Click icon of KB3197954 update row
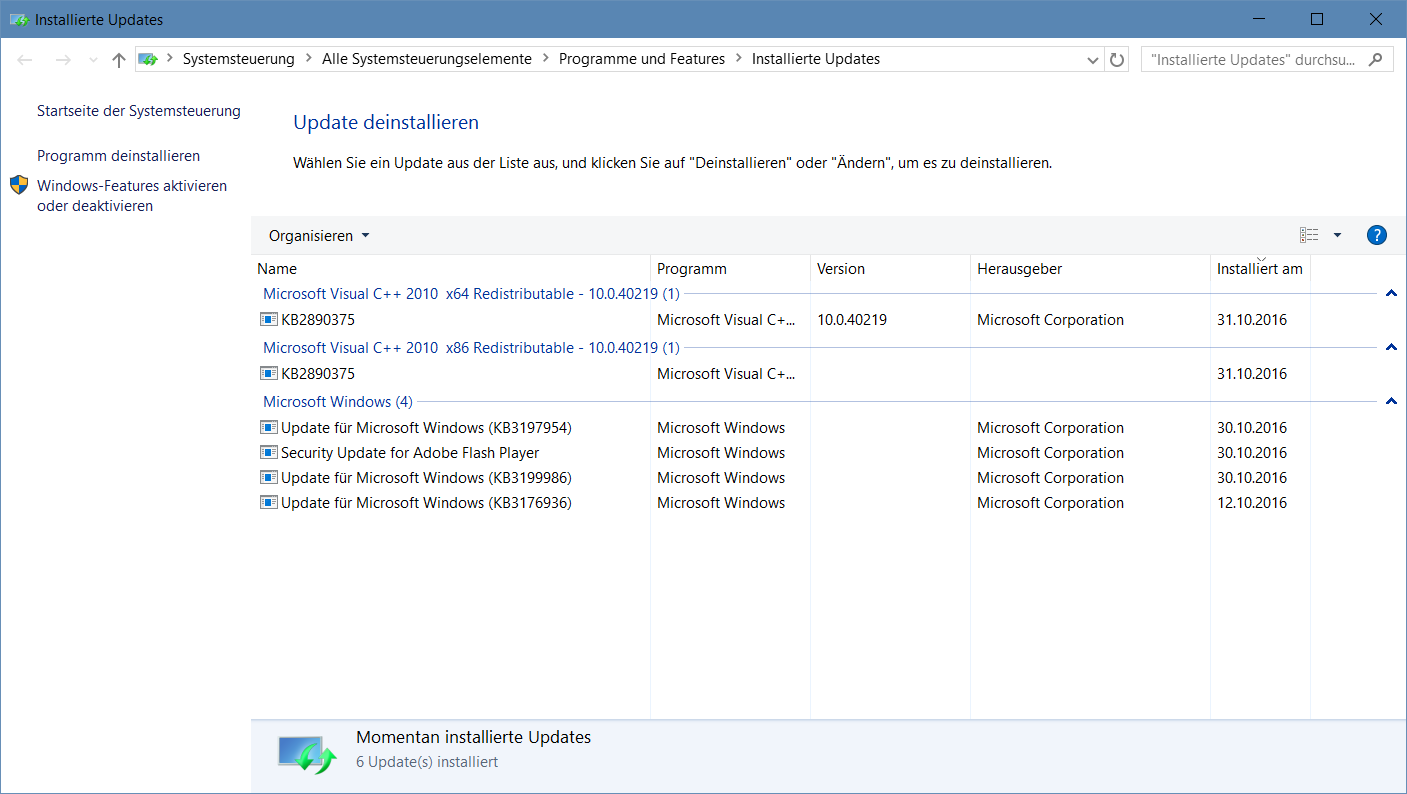 click(269, 427)
